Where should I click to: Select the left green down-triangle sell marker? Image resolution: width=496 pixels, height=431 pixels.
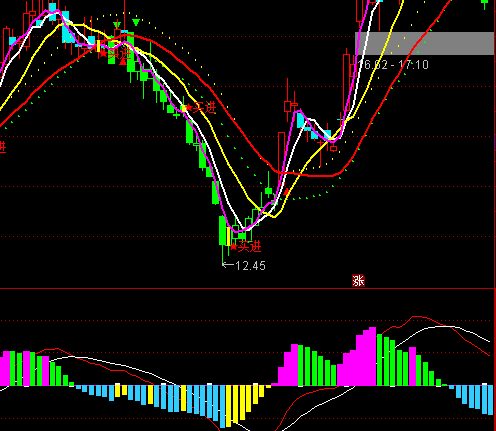(x=116, y=25)
